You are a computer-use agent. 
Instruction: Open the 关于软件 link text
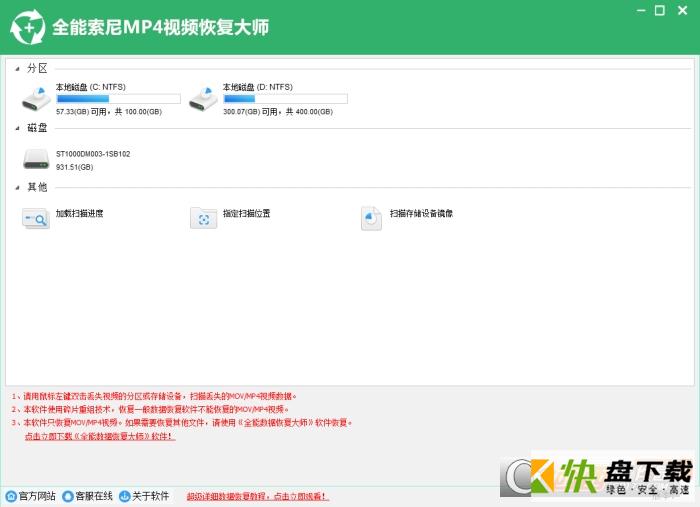pyautogui.click(x=150, y=496)
